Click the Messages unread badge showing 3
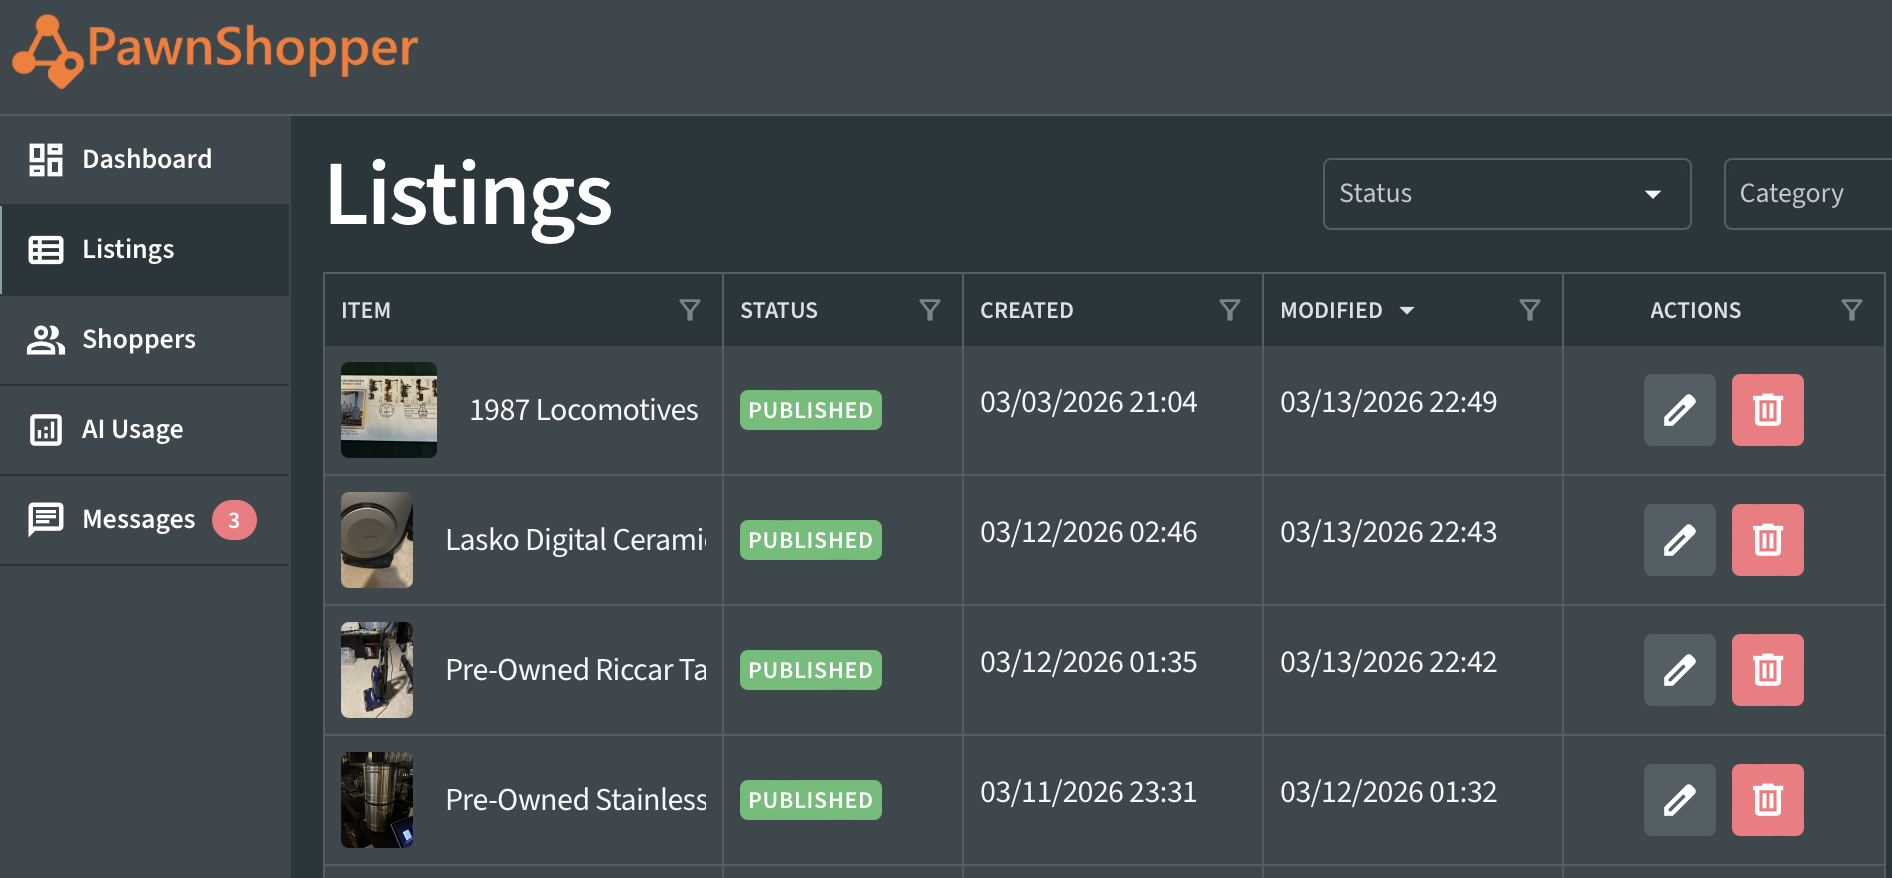Viewport: 1892px width, 878px height. coord(234,520)
